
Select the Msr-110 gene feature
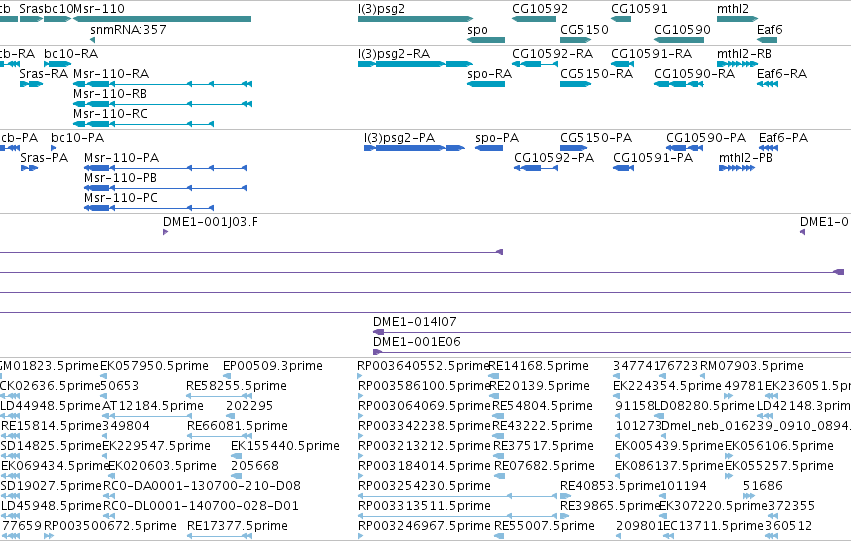162,19
